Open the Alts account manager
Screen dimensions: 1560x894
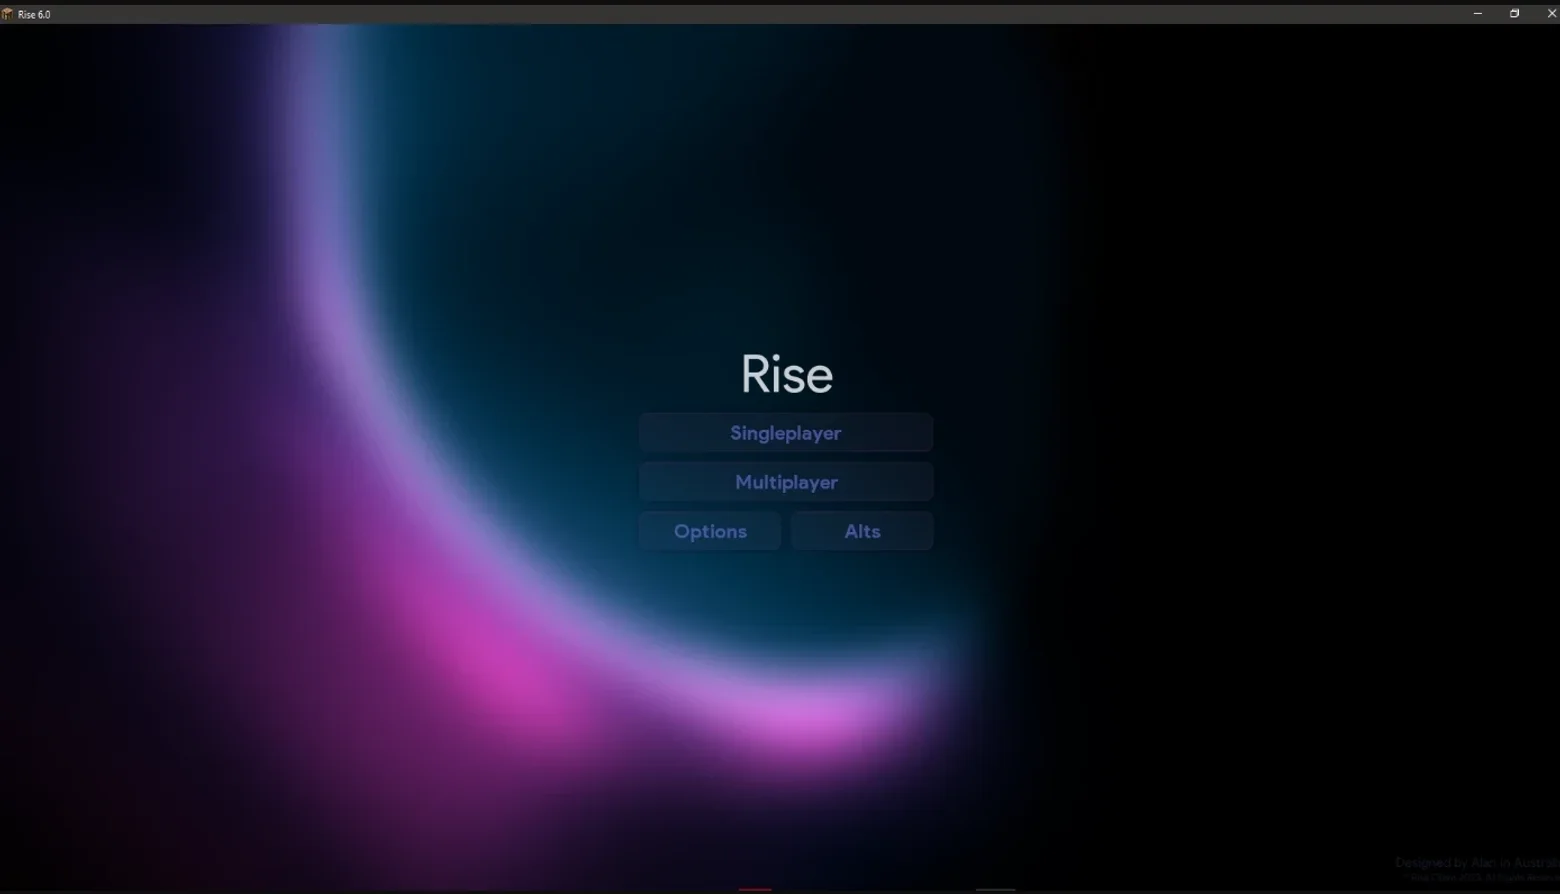click(862, 531)
